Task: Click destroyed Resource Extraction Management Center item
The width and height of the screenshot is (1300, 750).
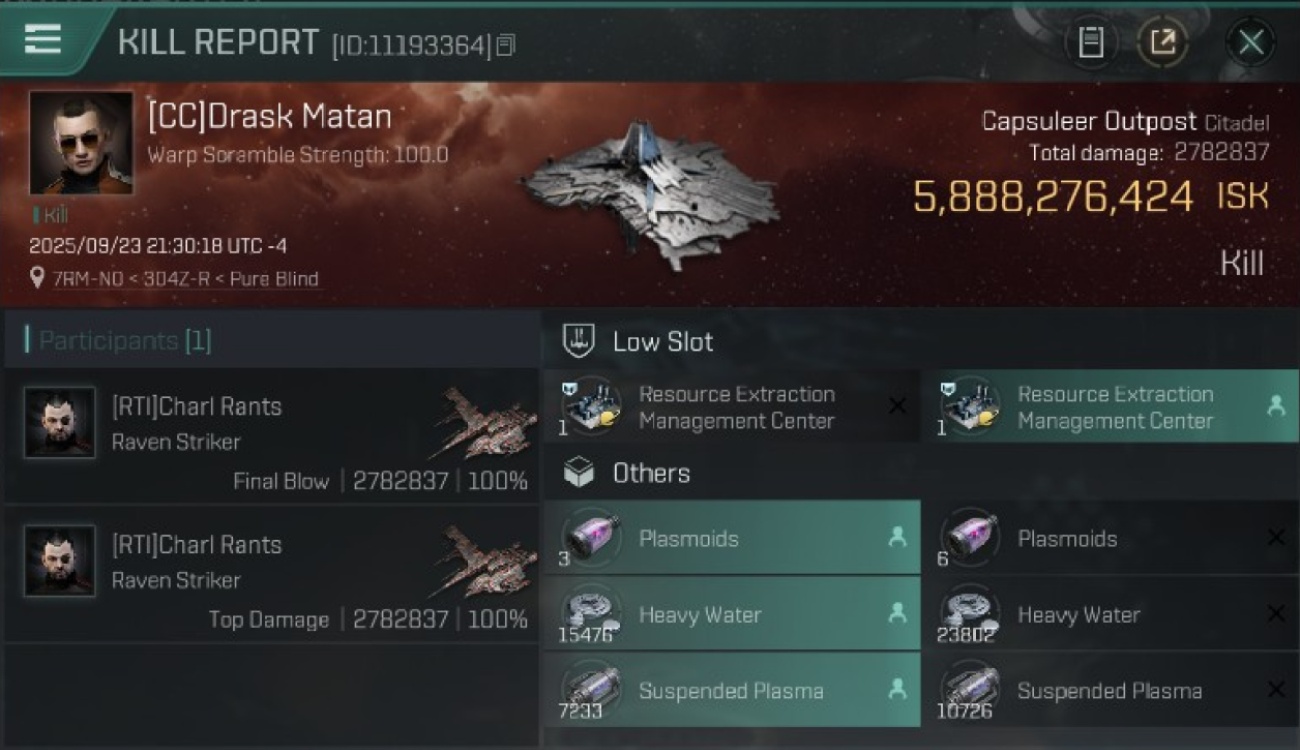Action: coord(730,407)
